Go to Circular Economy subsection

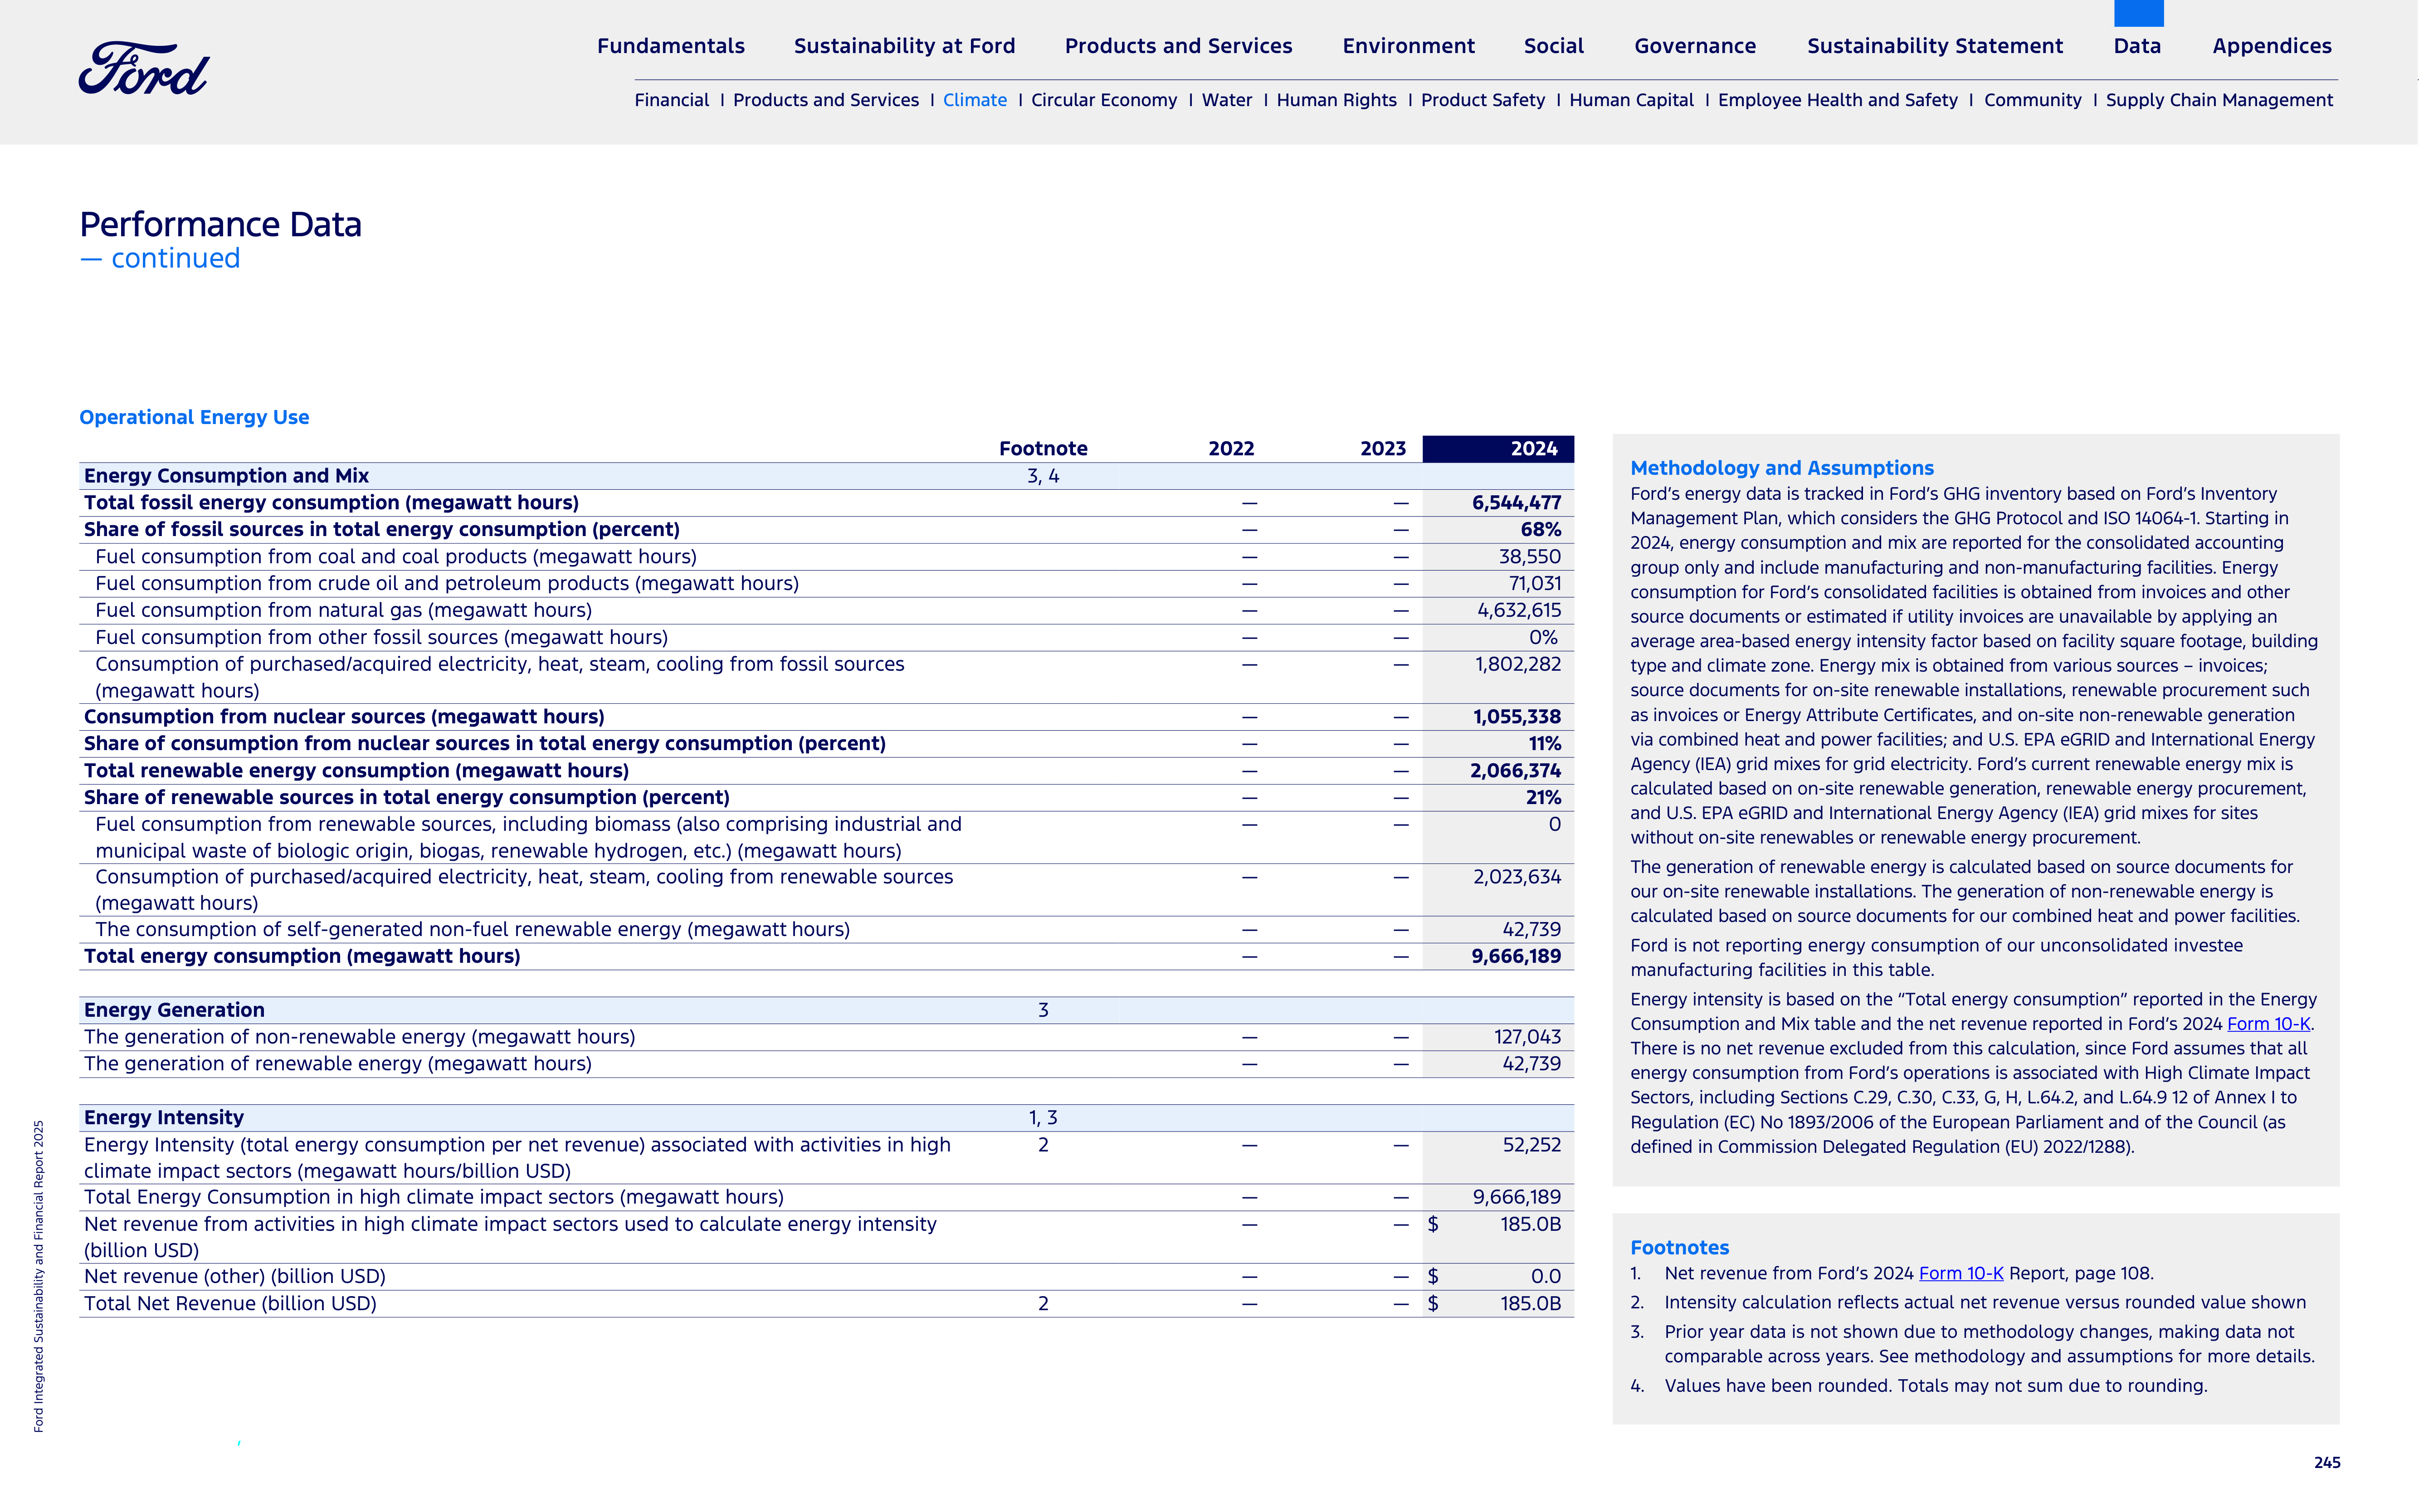[1104, 100]
